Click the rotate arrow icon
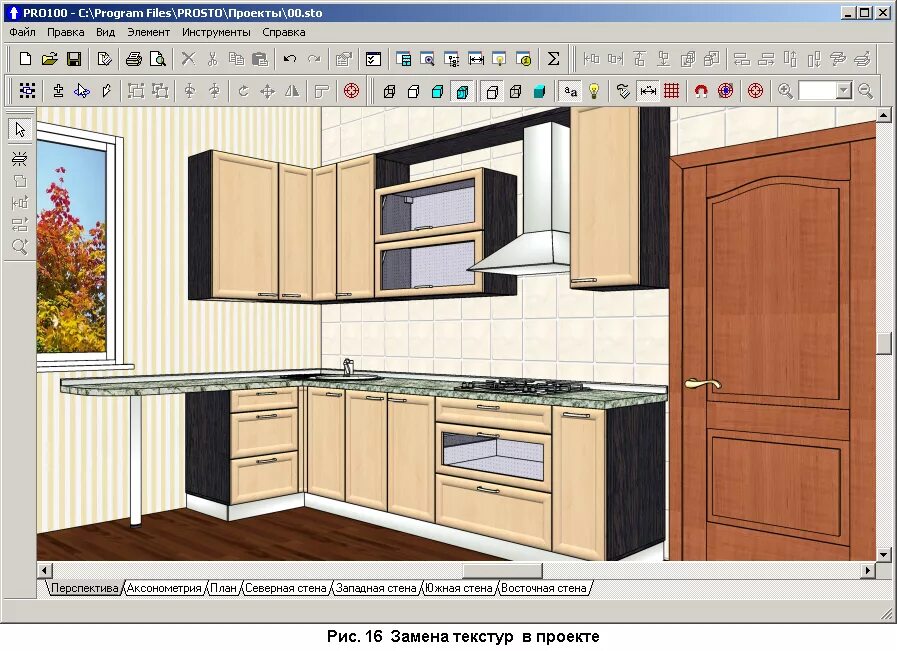 click(243, 90)
